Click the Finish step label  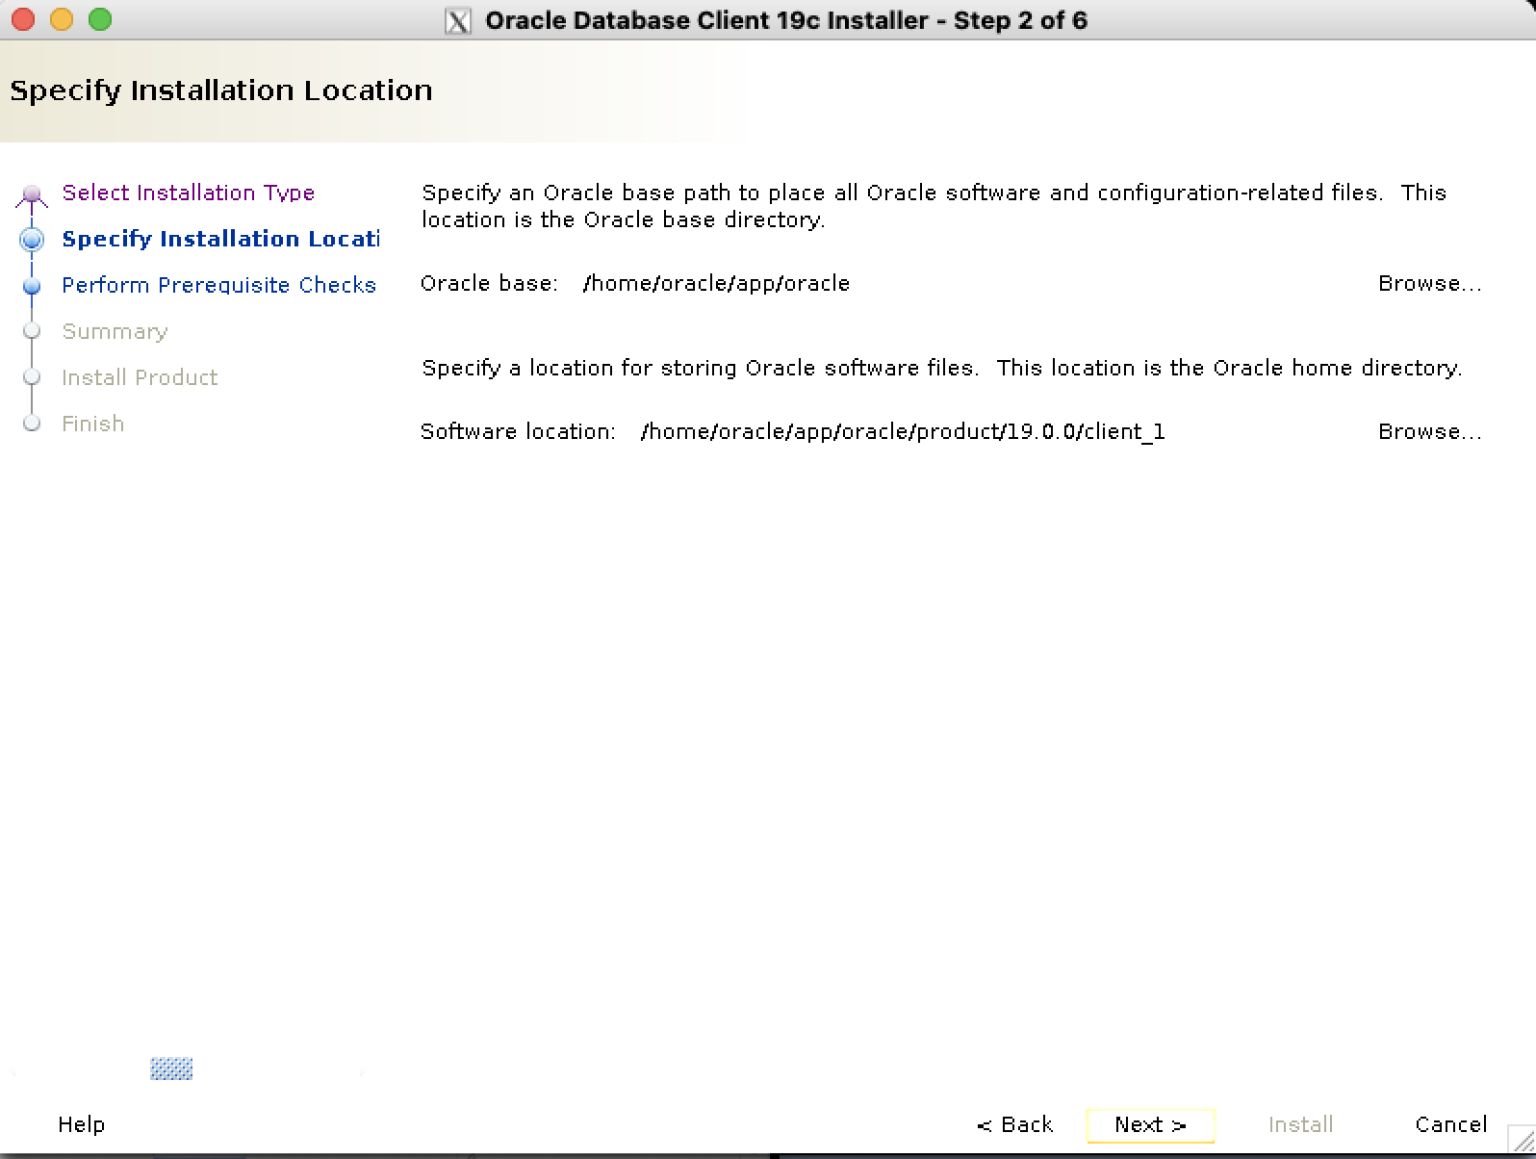(x=93, y=423)
